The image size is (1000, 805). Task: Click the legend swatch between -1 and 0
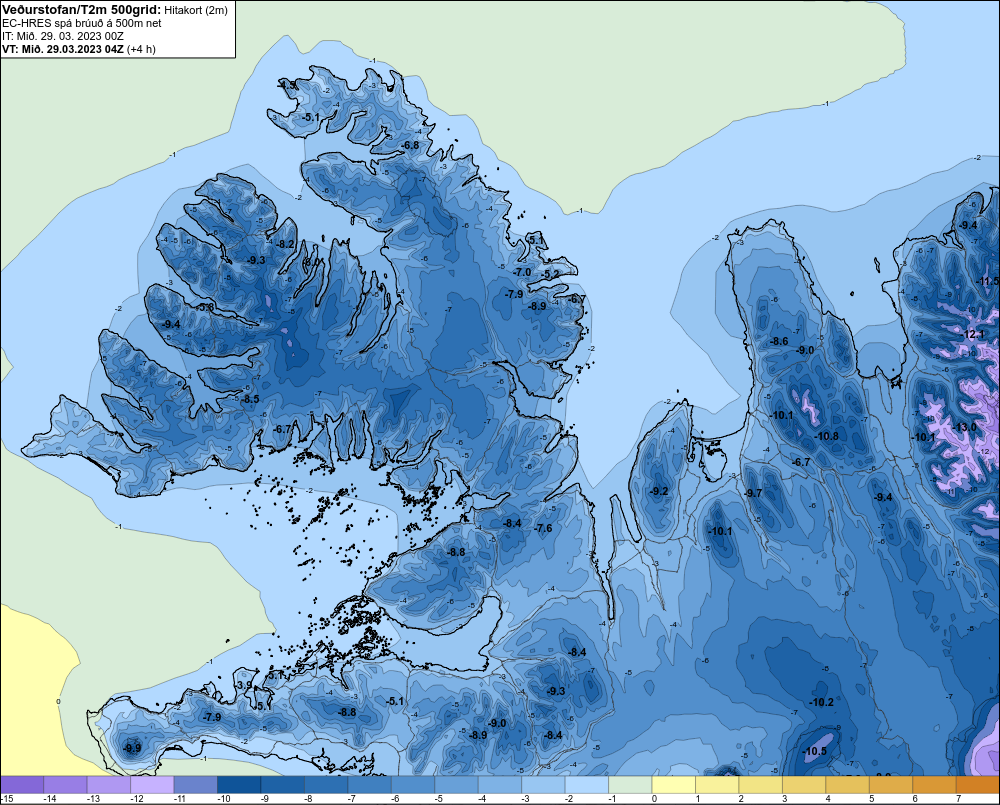pos(631,784)
